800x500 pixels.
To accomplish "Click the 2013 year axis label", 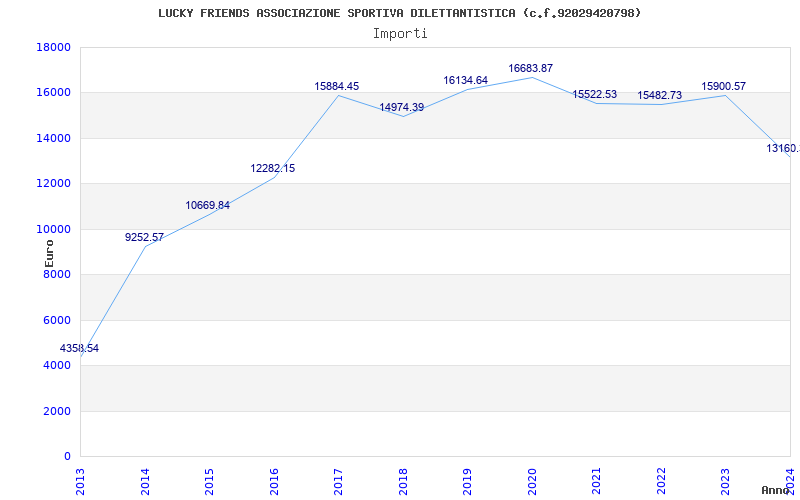I will pyautogui.click(x=81, y=478).
